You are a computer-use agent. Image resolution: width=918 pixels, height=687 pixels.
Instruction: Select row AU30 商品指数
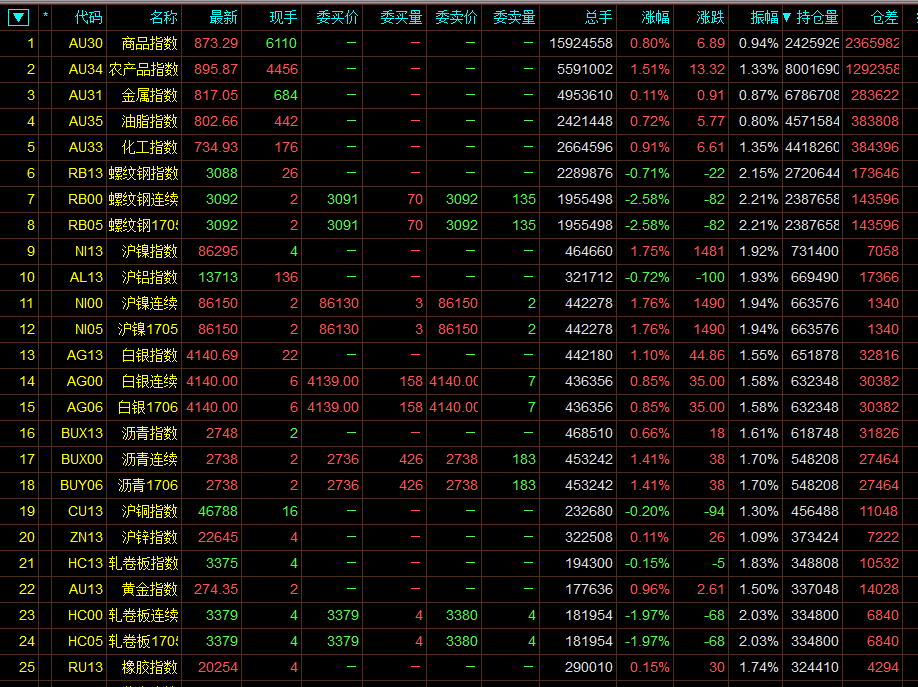click(x=149, y=43)
